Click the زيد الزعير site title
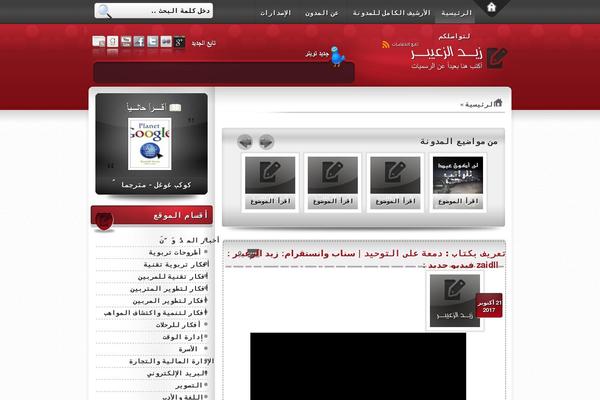This screenshot has height=400, width=600. click(x=447, y=53)
